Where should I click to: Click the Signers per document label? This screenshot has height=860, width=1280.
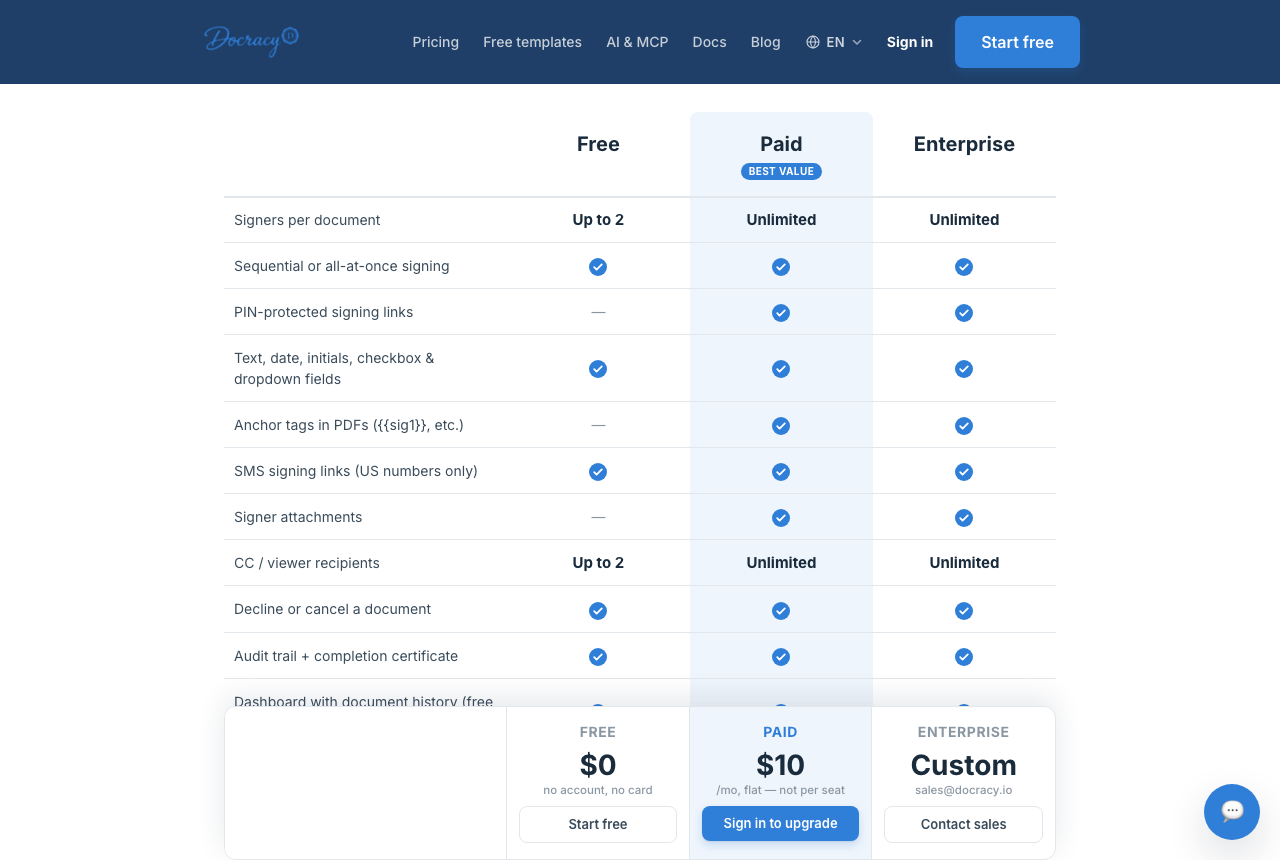point(307,220)
